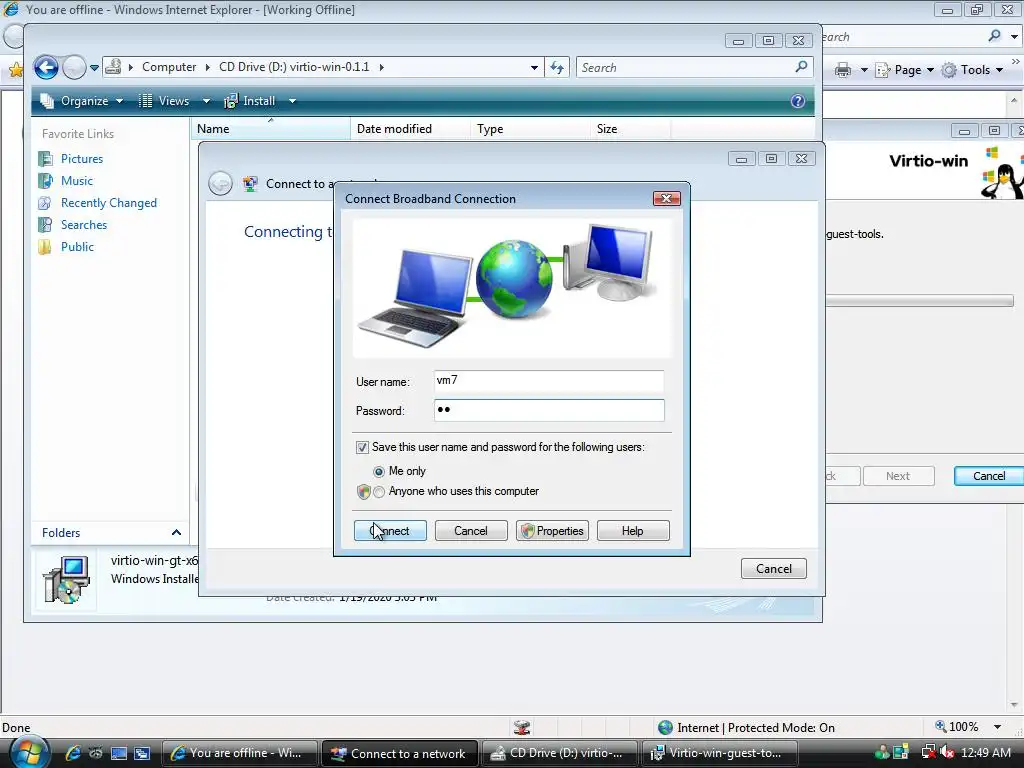1024x768 pixels.
Task: Click the User name field containing vm7
Action: pyautogui.click(x=549, y=381)
